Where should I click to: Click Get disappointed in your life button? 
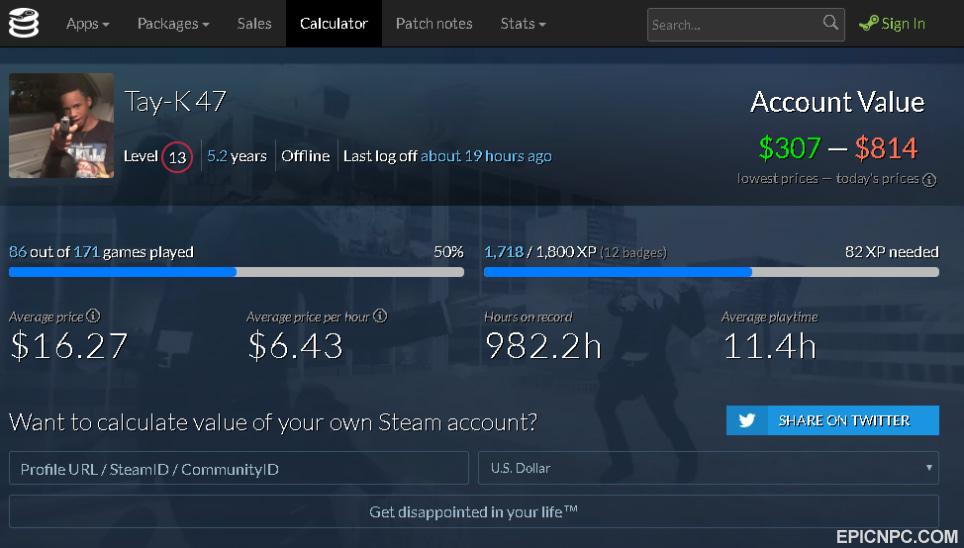[473, 511]
